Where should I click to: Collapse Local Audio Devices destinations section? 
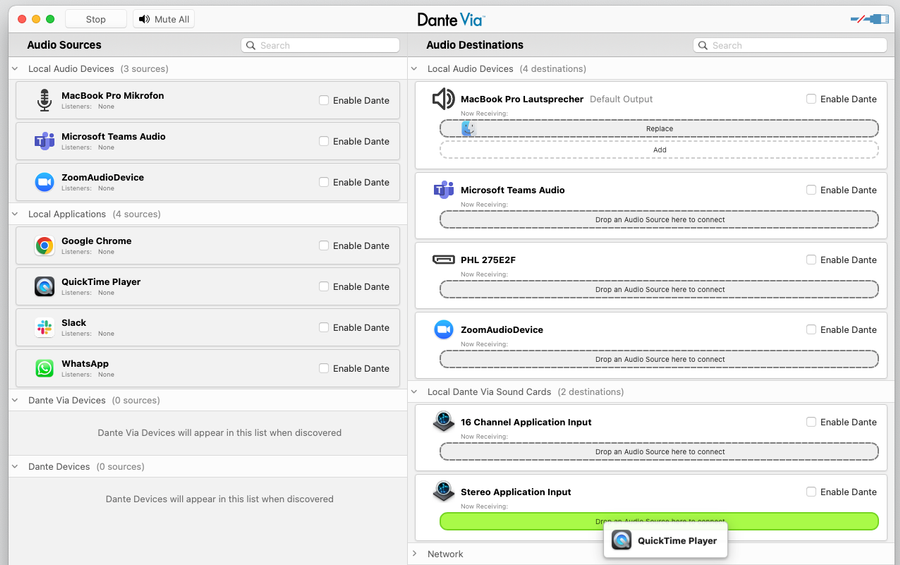coord(414,68)
